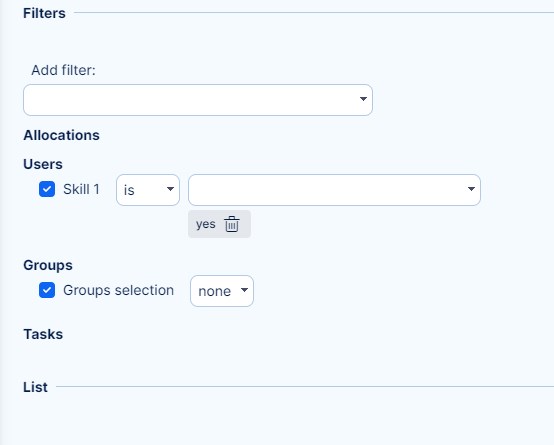Click the "Groups selection" label text
The width and height of the screenshot is (554, 445).
[x=118, y=290]
